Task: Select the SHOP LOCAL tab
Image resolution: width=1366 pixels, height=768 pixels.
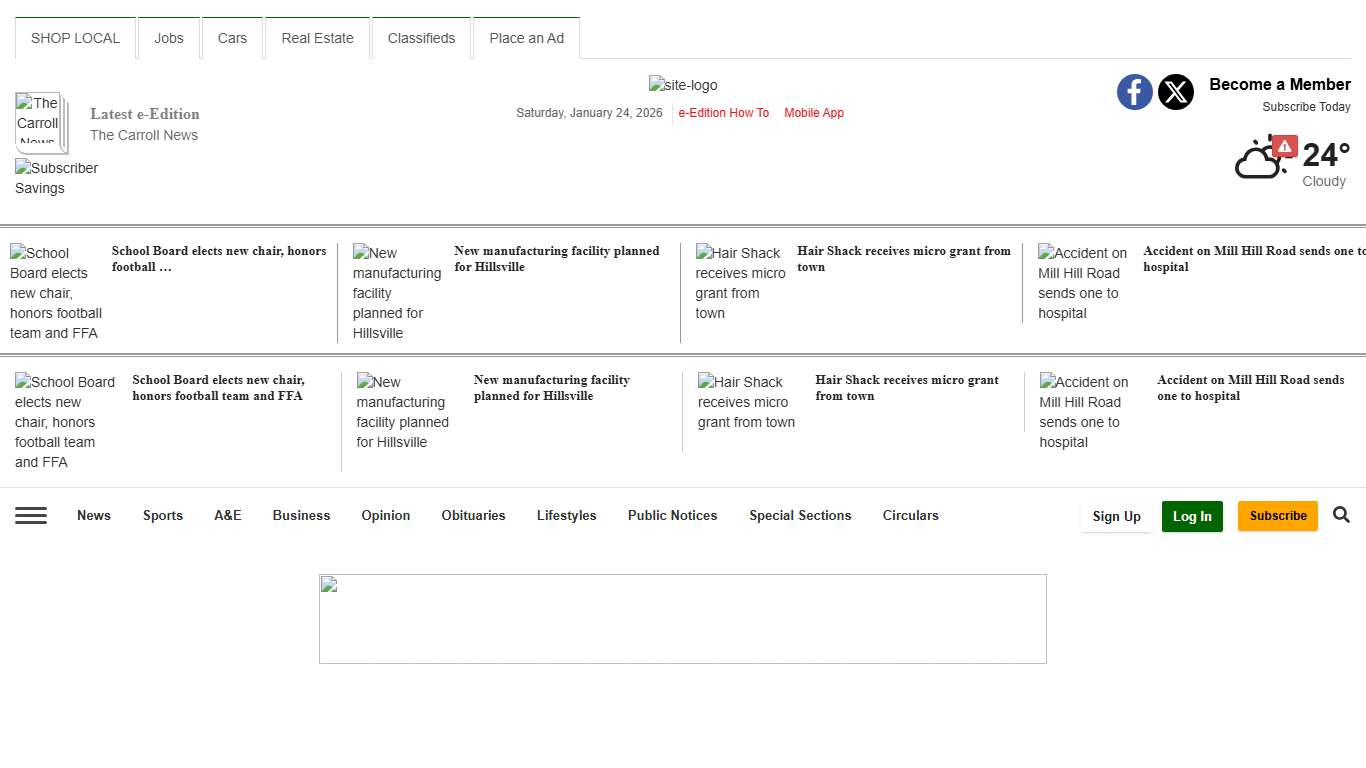Action: 75,38
